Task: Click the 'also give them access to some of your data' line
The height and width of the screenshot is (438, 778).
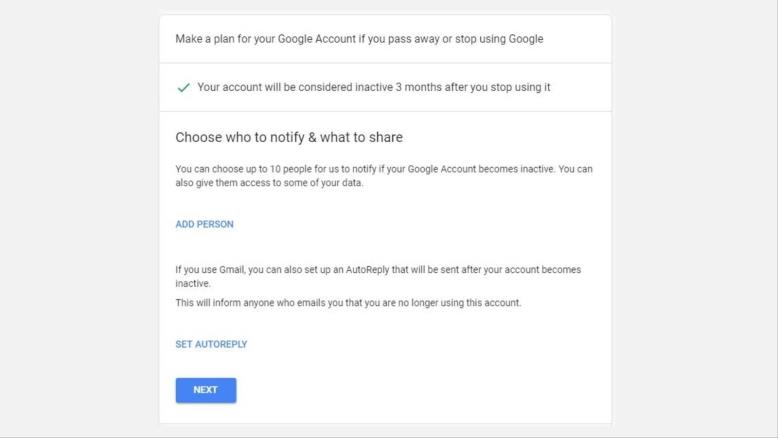Action: (269, 183)
